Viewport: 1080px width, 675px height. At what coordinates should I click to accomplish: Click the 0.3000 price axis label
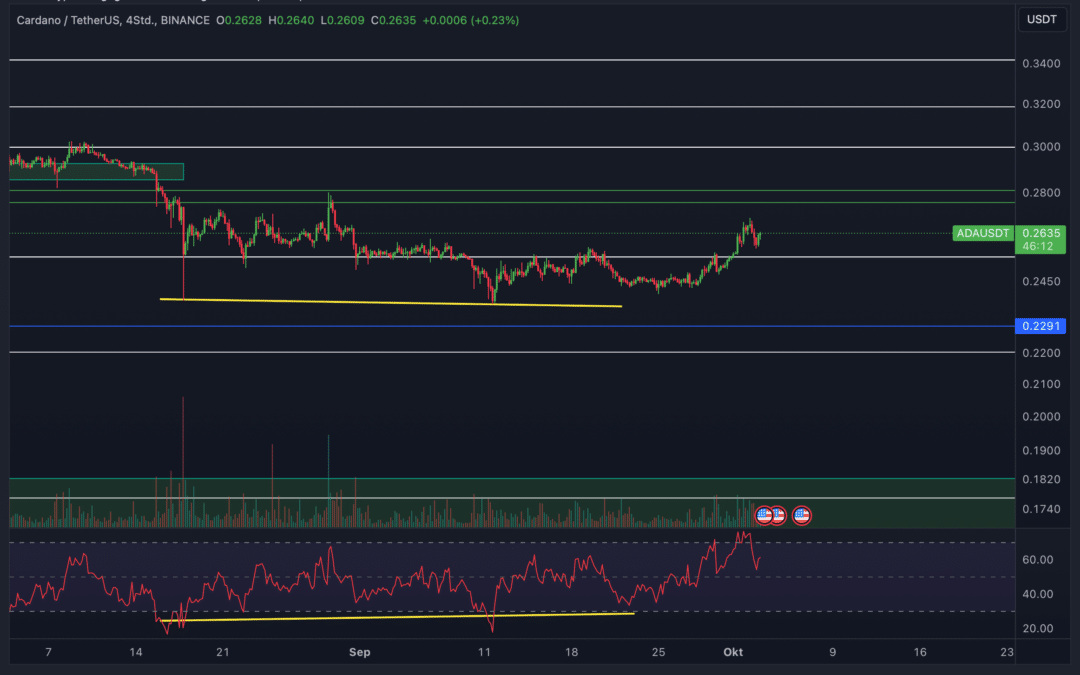tap(1041, 147)
